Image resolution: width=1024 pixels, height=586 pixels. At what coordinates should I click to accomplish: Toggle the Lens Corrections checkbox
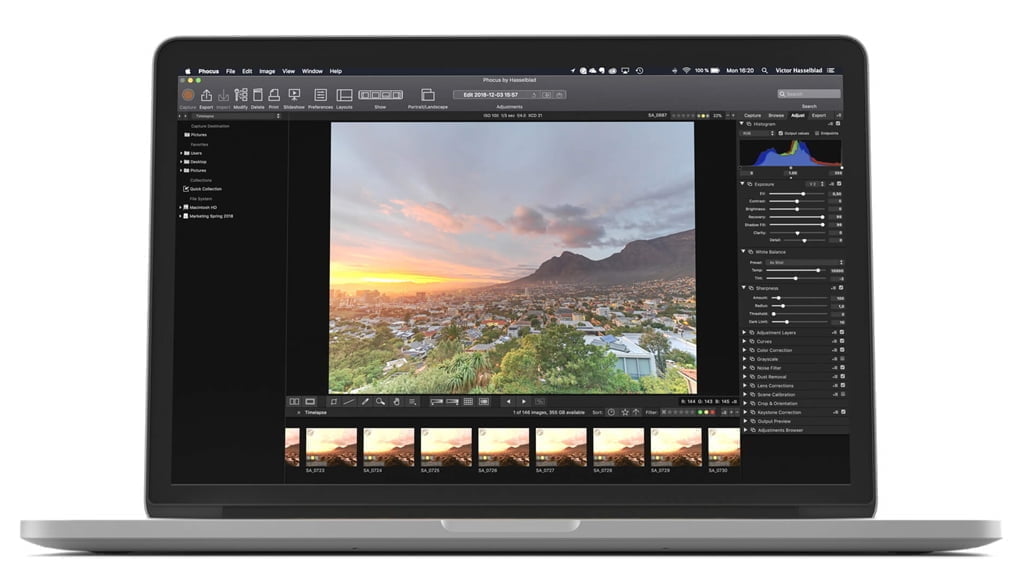point(842,385)
